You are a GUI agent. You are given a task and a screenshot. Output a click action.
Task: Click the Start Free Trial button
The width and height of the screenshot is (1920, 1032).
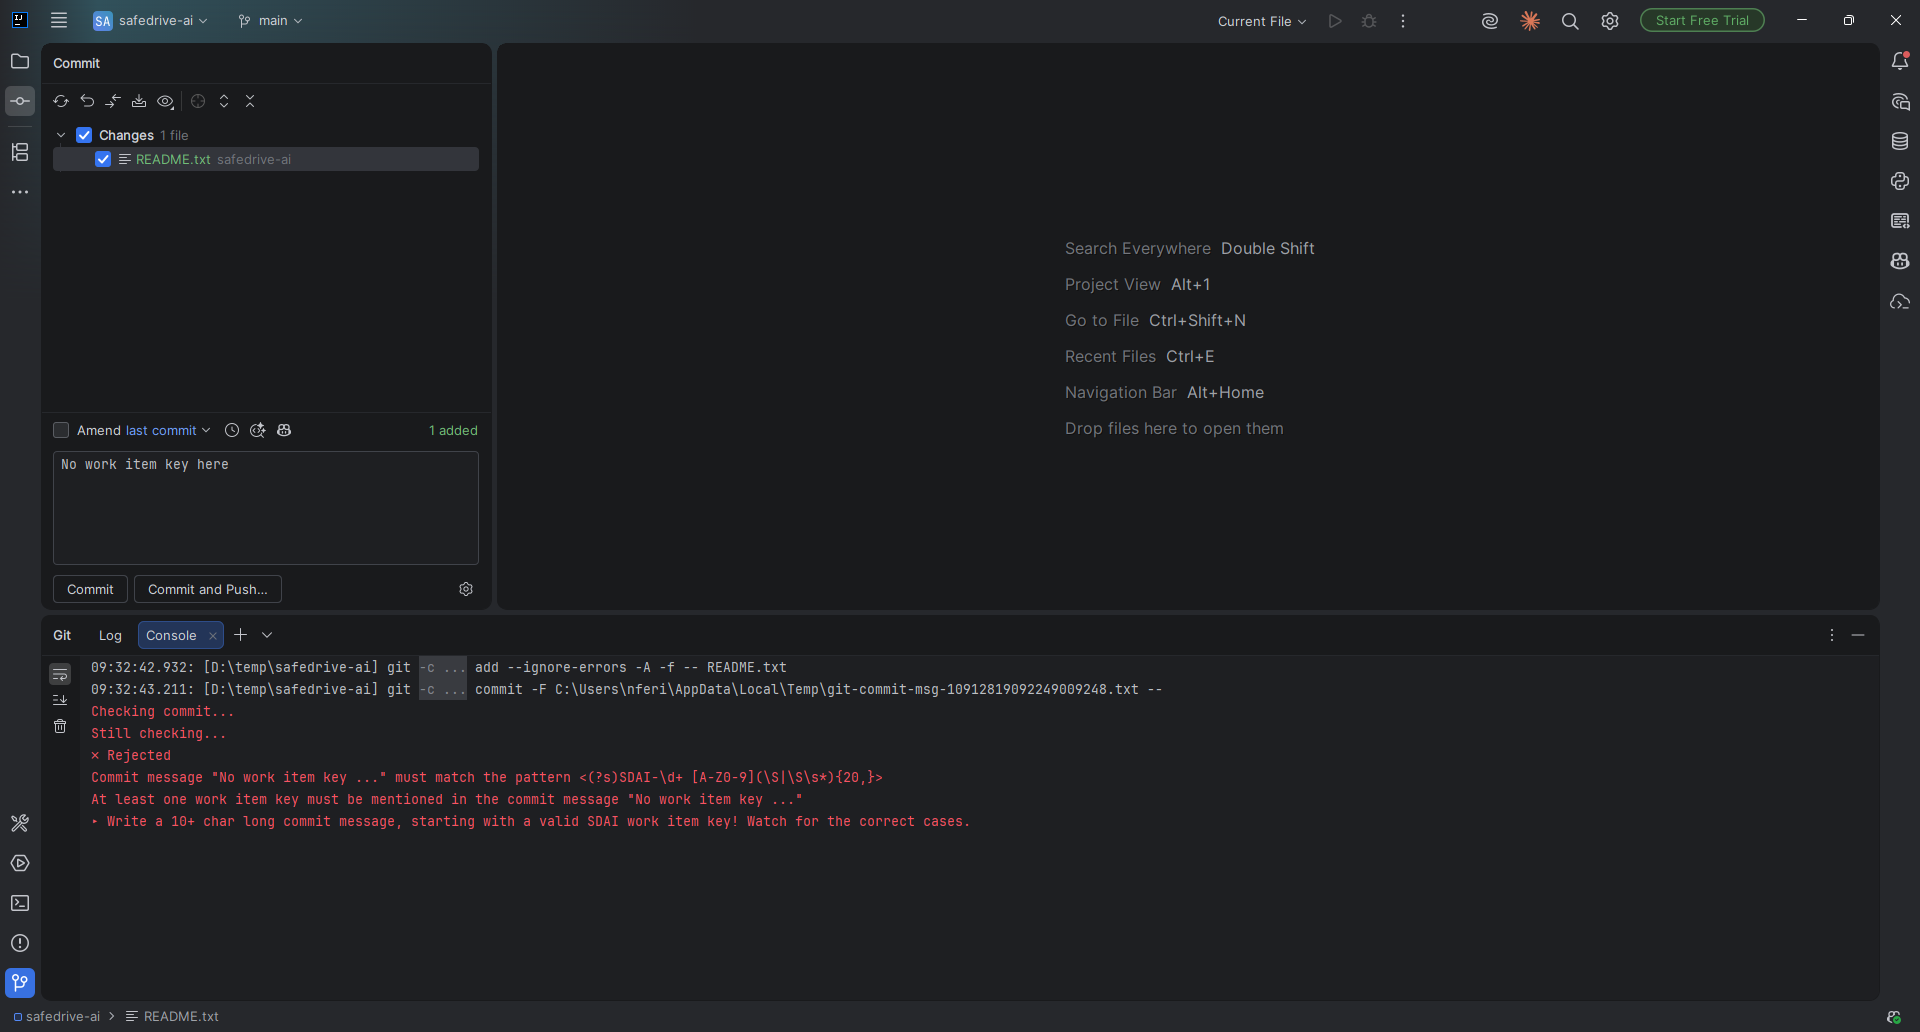pos(1702,20)
